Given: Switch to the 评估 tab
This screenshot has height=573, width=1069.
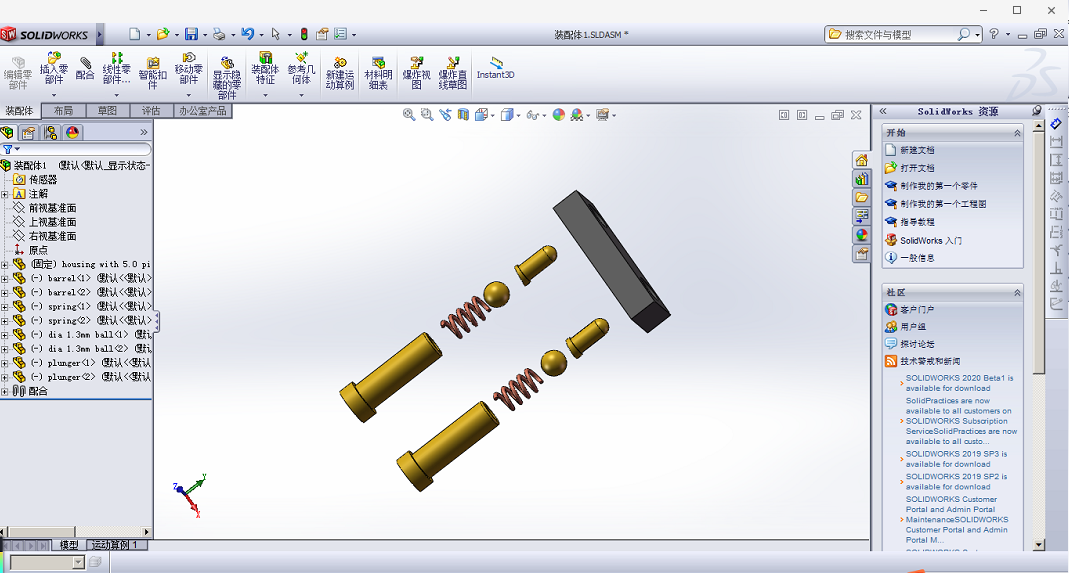Looking at the screenshot, I should tap(150, 111).
